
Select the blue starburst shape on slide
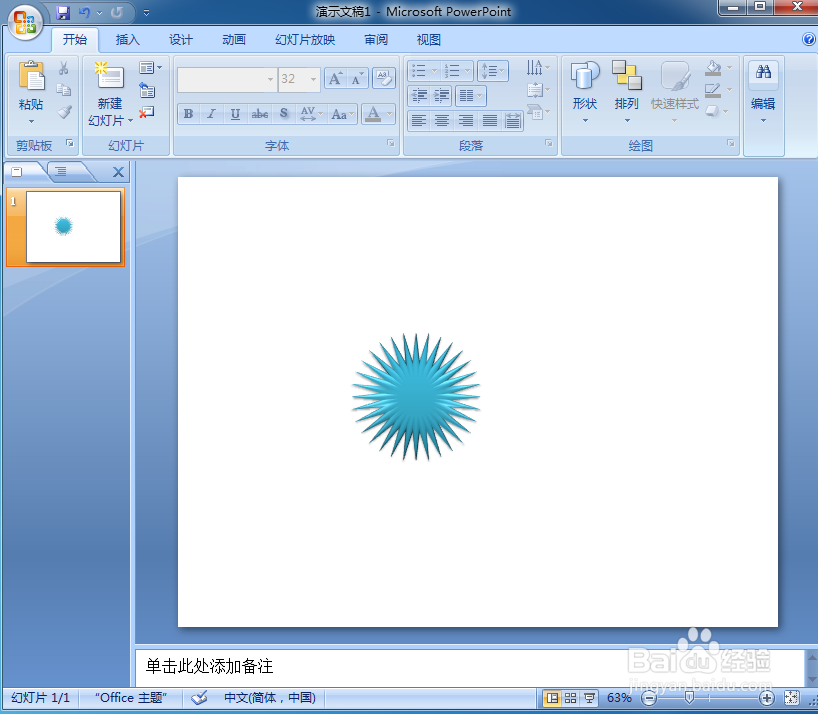coord(416,397)
